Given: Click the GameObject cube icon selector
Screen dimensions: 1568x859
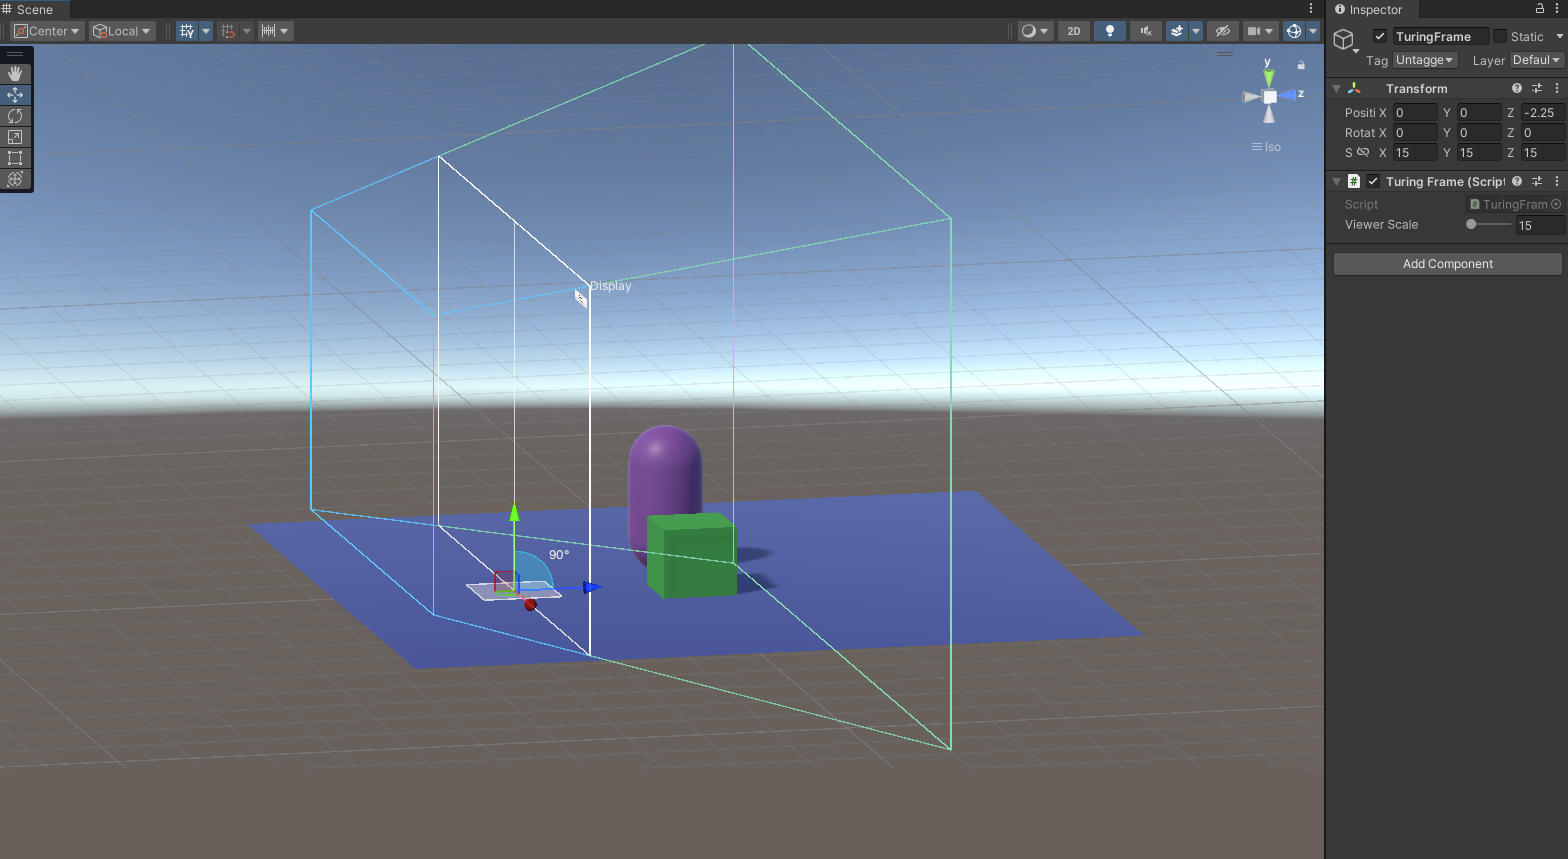Looking at the screenshot, I should (1345, 40).
